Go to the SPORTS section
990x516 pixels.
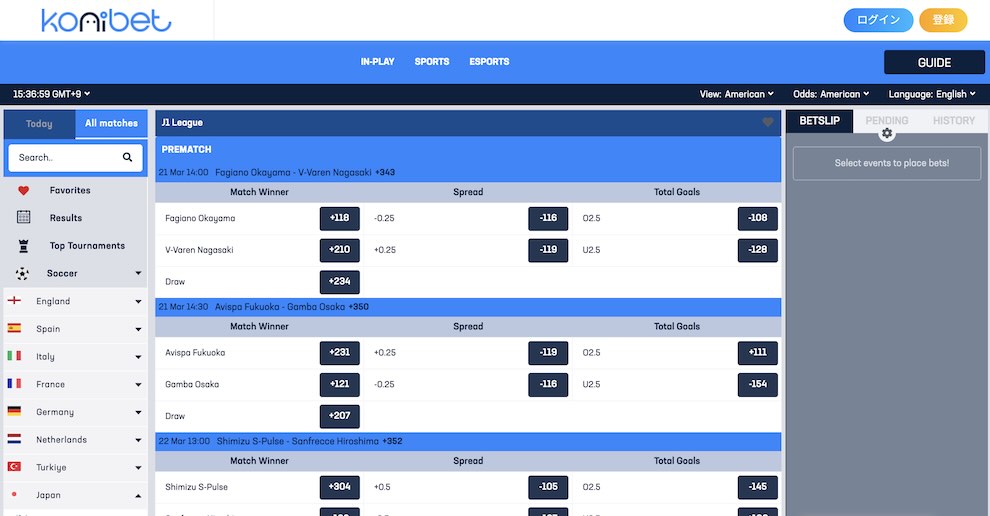[432, 62]
